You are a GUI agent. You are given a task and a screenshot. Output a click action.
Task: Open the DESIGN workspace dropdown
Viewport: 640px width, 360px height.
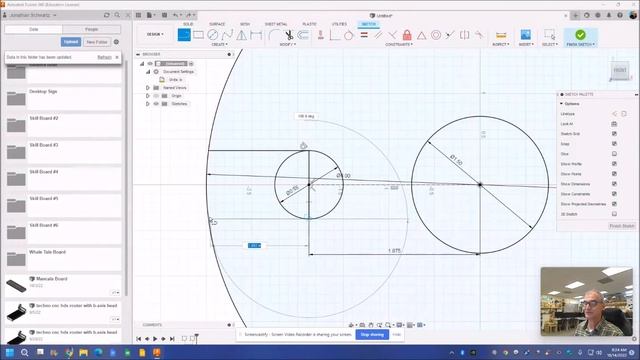[x=155, y=34]
